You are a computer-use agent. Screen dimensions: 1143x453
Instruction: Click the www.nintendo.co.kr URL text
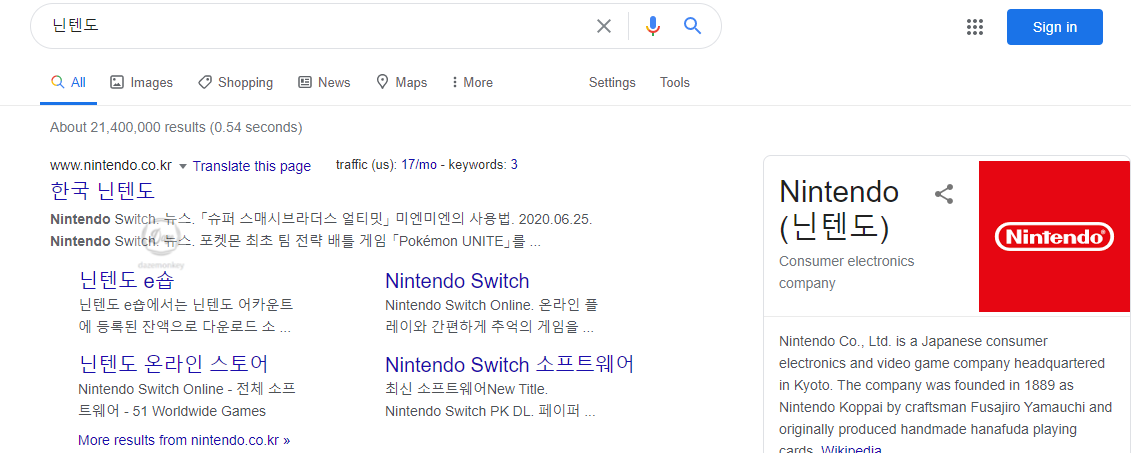coord(111,166)
